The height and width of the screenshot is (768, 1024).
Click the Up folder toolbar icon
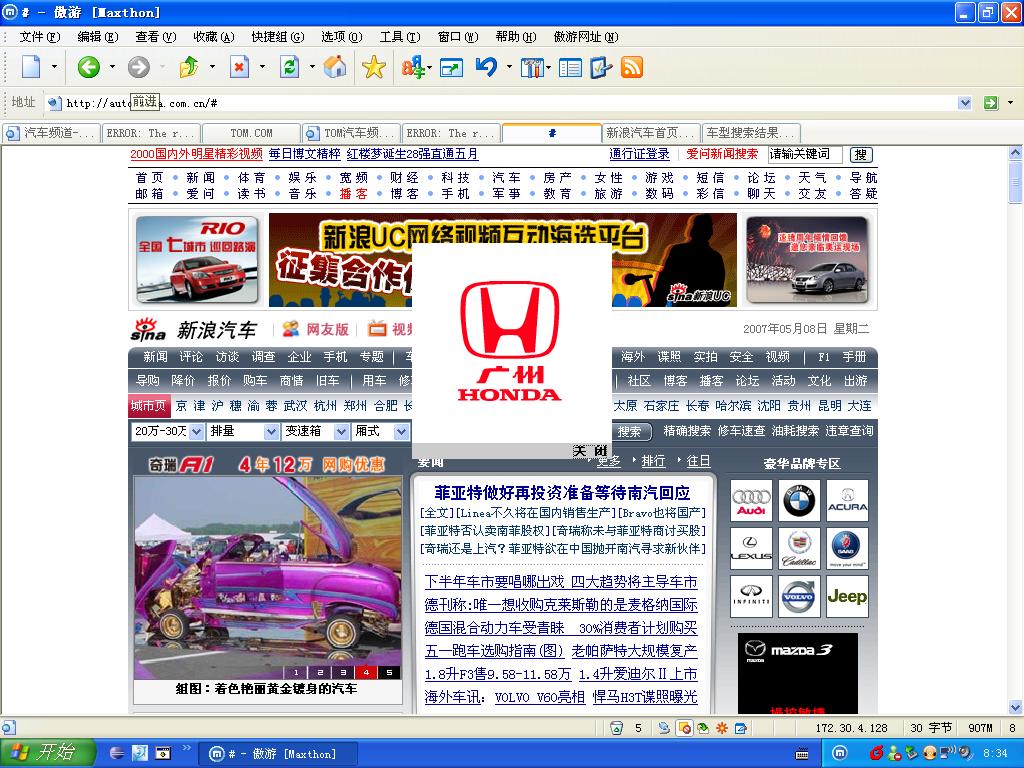click(189, 67)
